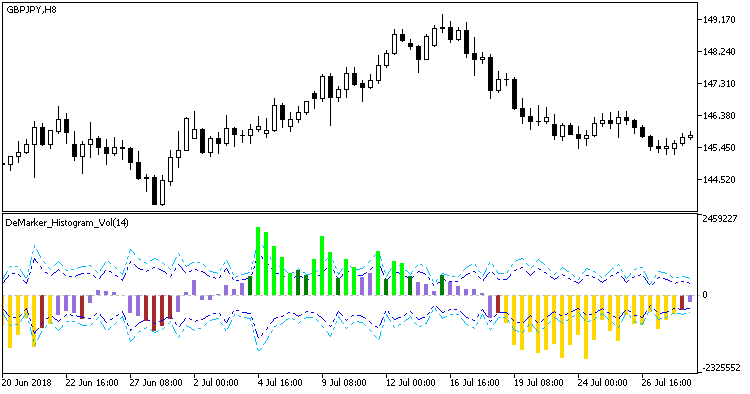Click the DeMarker_Histogram_Vol(14) indicator label
Screen dimensions: 750x394
(x=67, y=223)
